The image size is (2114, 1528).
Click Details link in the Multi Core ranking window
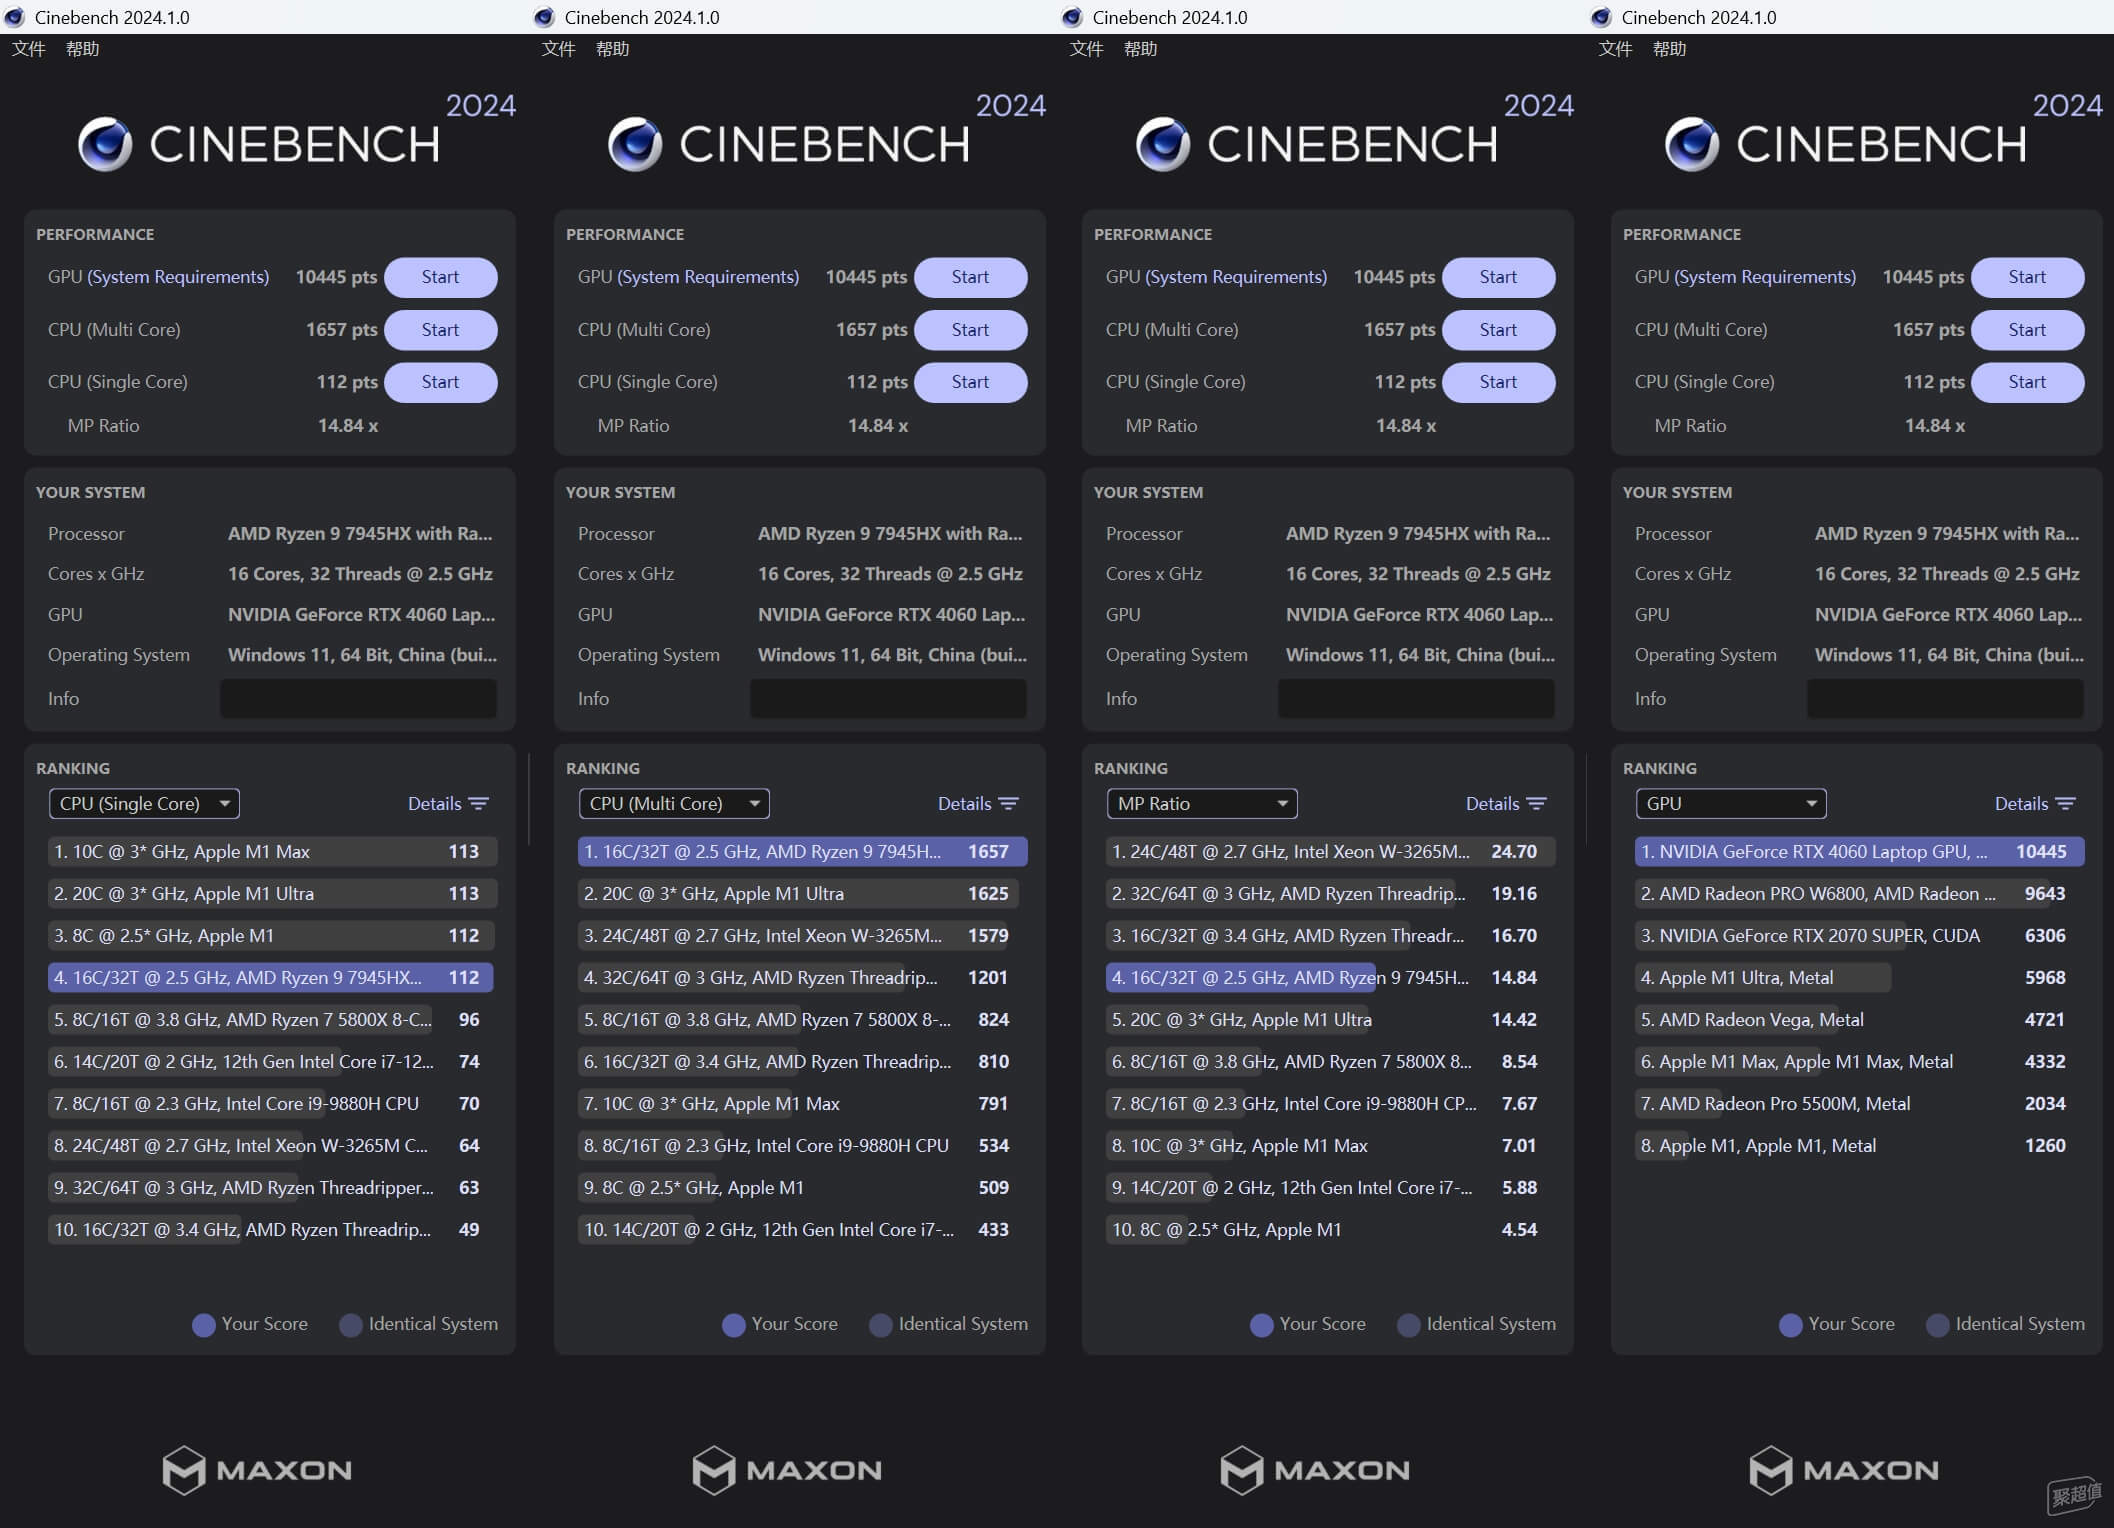(964, 804)
